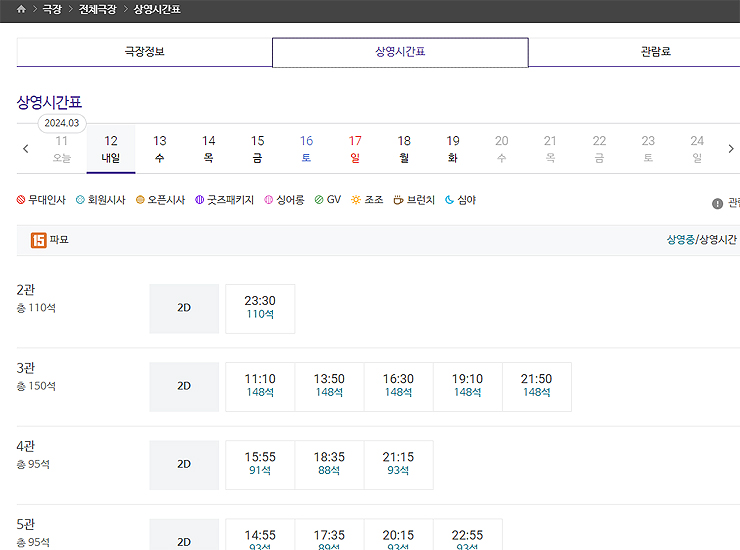
Task: Click 총 110석 seat count
Action: 36,308
